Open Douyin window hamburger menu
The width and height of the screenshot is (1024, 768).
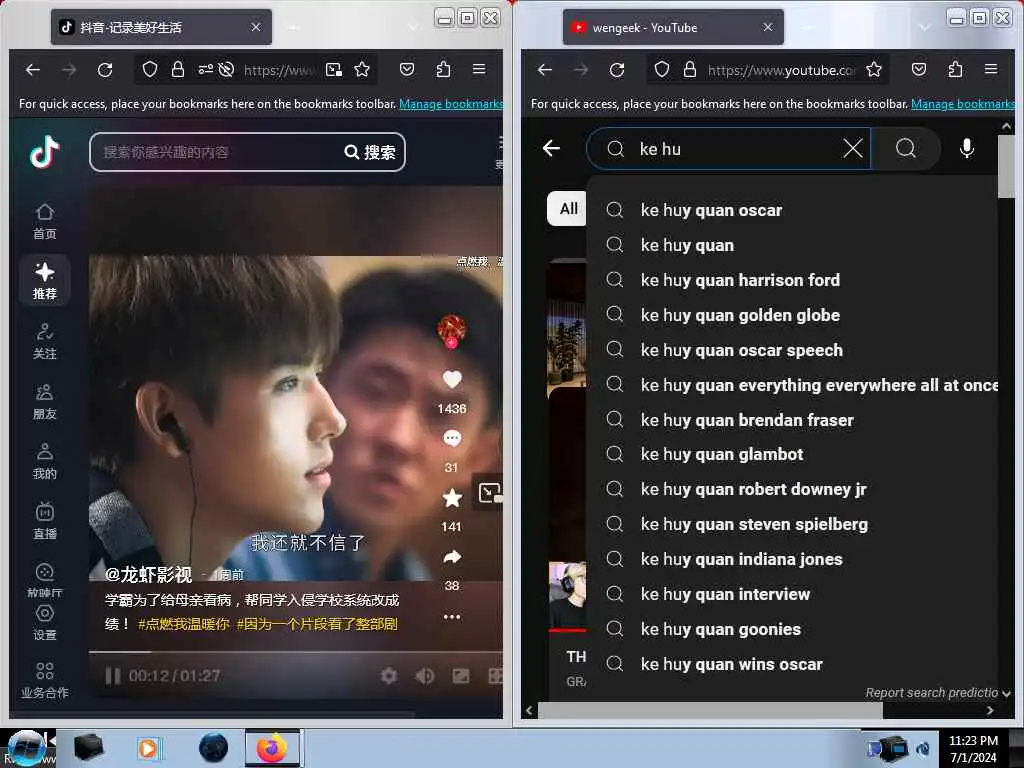pyautogui.click(x=479, y=69)
